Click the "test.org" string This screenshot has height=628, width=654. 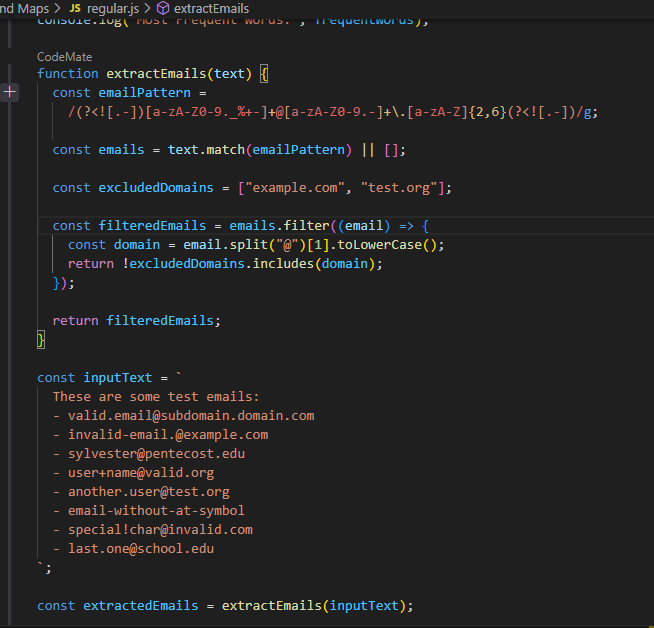tap(399, 188)
